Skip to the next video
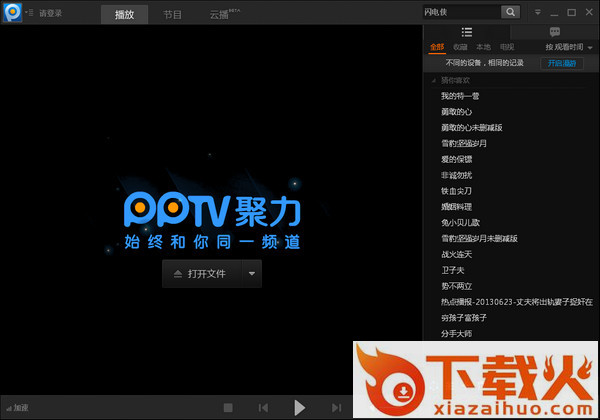The image size is (600, 420). [x=336, y=408]
